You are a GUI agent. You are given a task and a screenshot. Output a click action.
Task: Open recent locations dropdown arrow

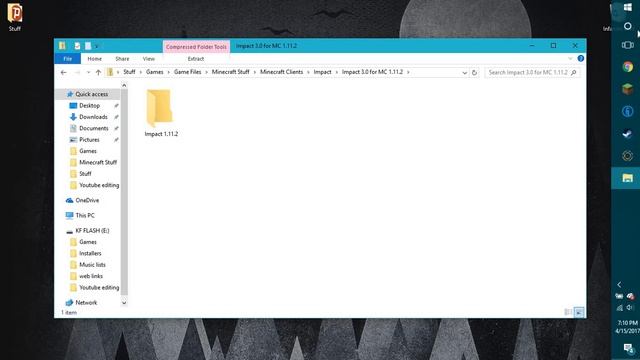(x=88, y=72)
